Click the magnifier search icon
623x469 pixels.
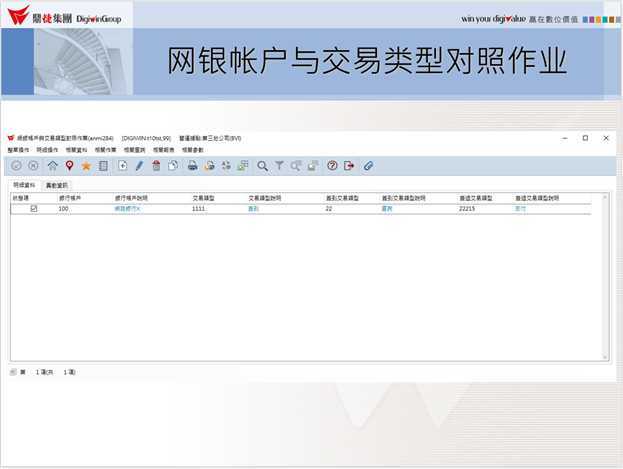262,166
